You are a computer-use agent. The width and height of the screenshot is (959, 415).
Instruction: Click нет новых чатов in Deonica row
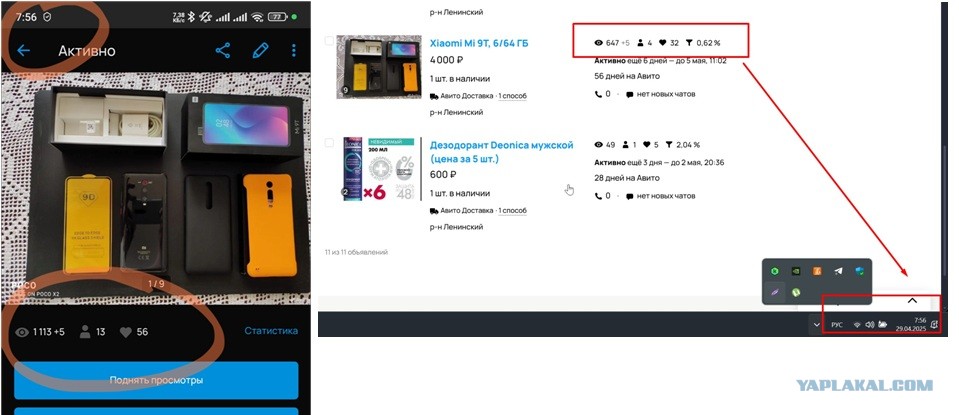pos(665,196)
